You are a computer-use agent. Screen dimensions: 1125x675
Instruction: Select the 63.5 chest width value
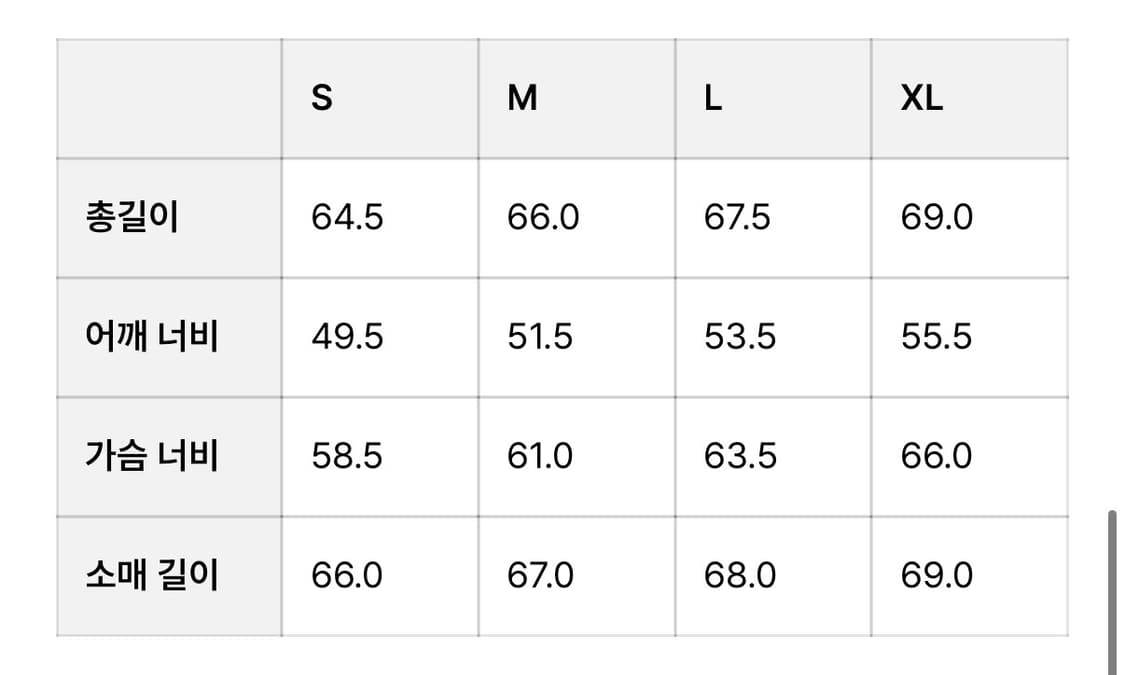740,456
